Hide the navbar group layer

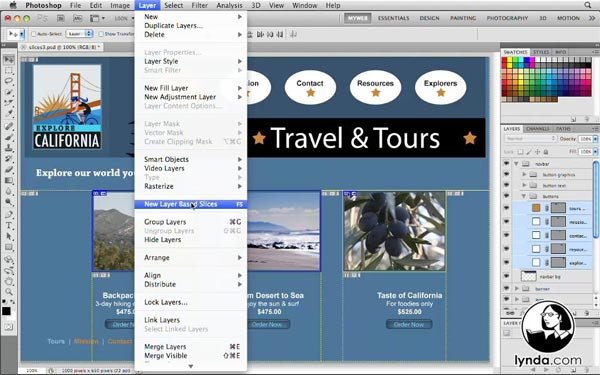(507, 163)
